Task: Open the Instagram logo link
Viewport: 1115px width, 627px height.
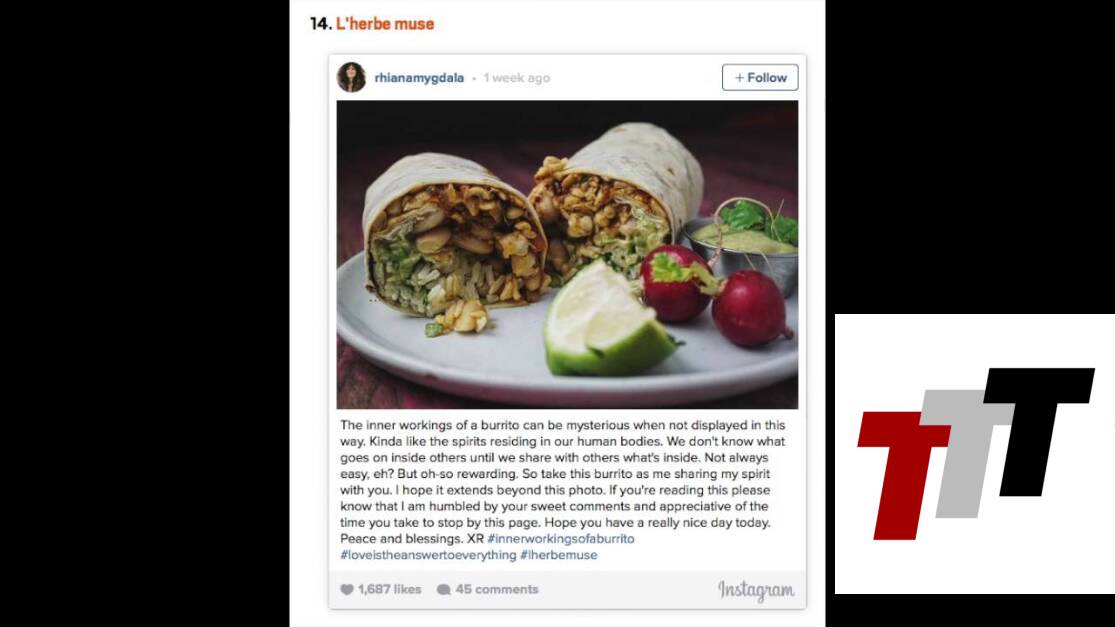Action: tap(756, 590)
